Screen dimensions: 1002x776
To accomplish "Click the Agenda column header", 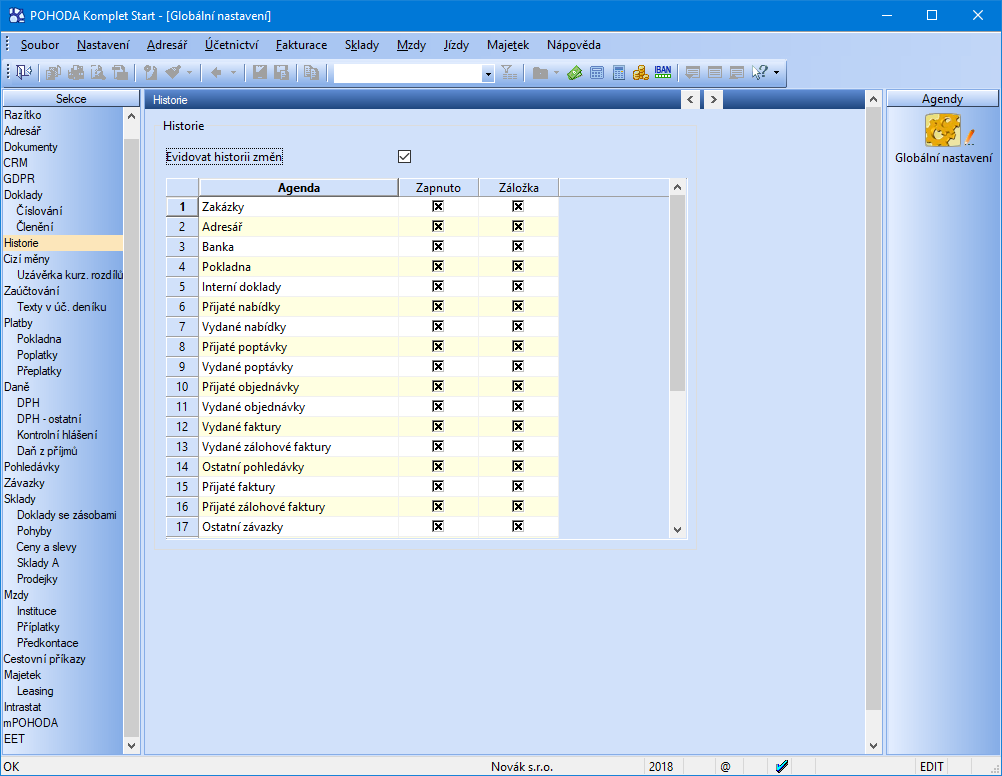I will point(298,187).
